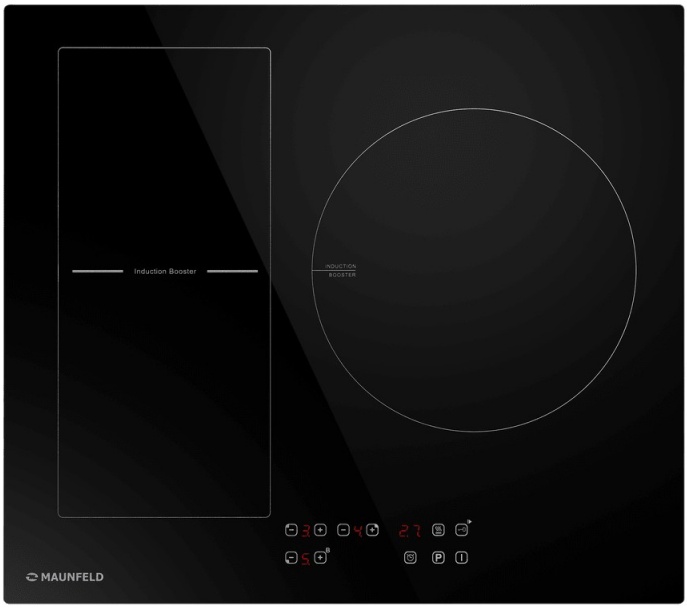Tap the keep-warm heat function icon
Screen dimensions: 687x608
438,529
